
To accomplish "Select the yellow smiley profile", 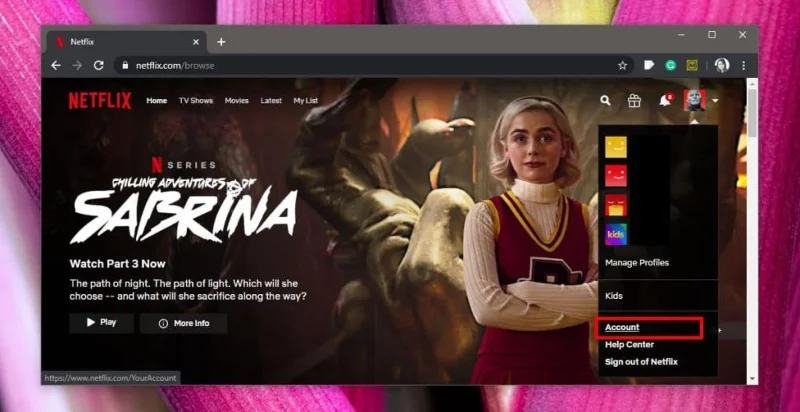I will (616, 147).
